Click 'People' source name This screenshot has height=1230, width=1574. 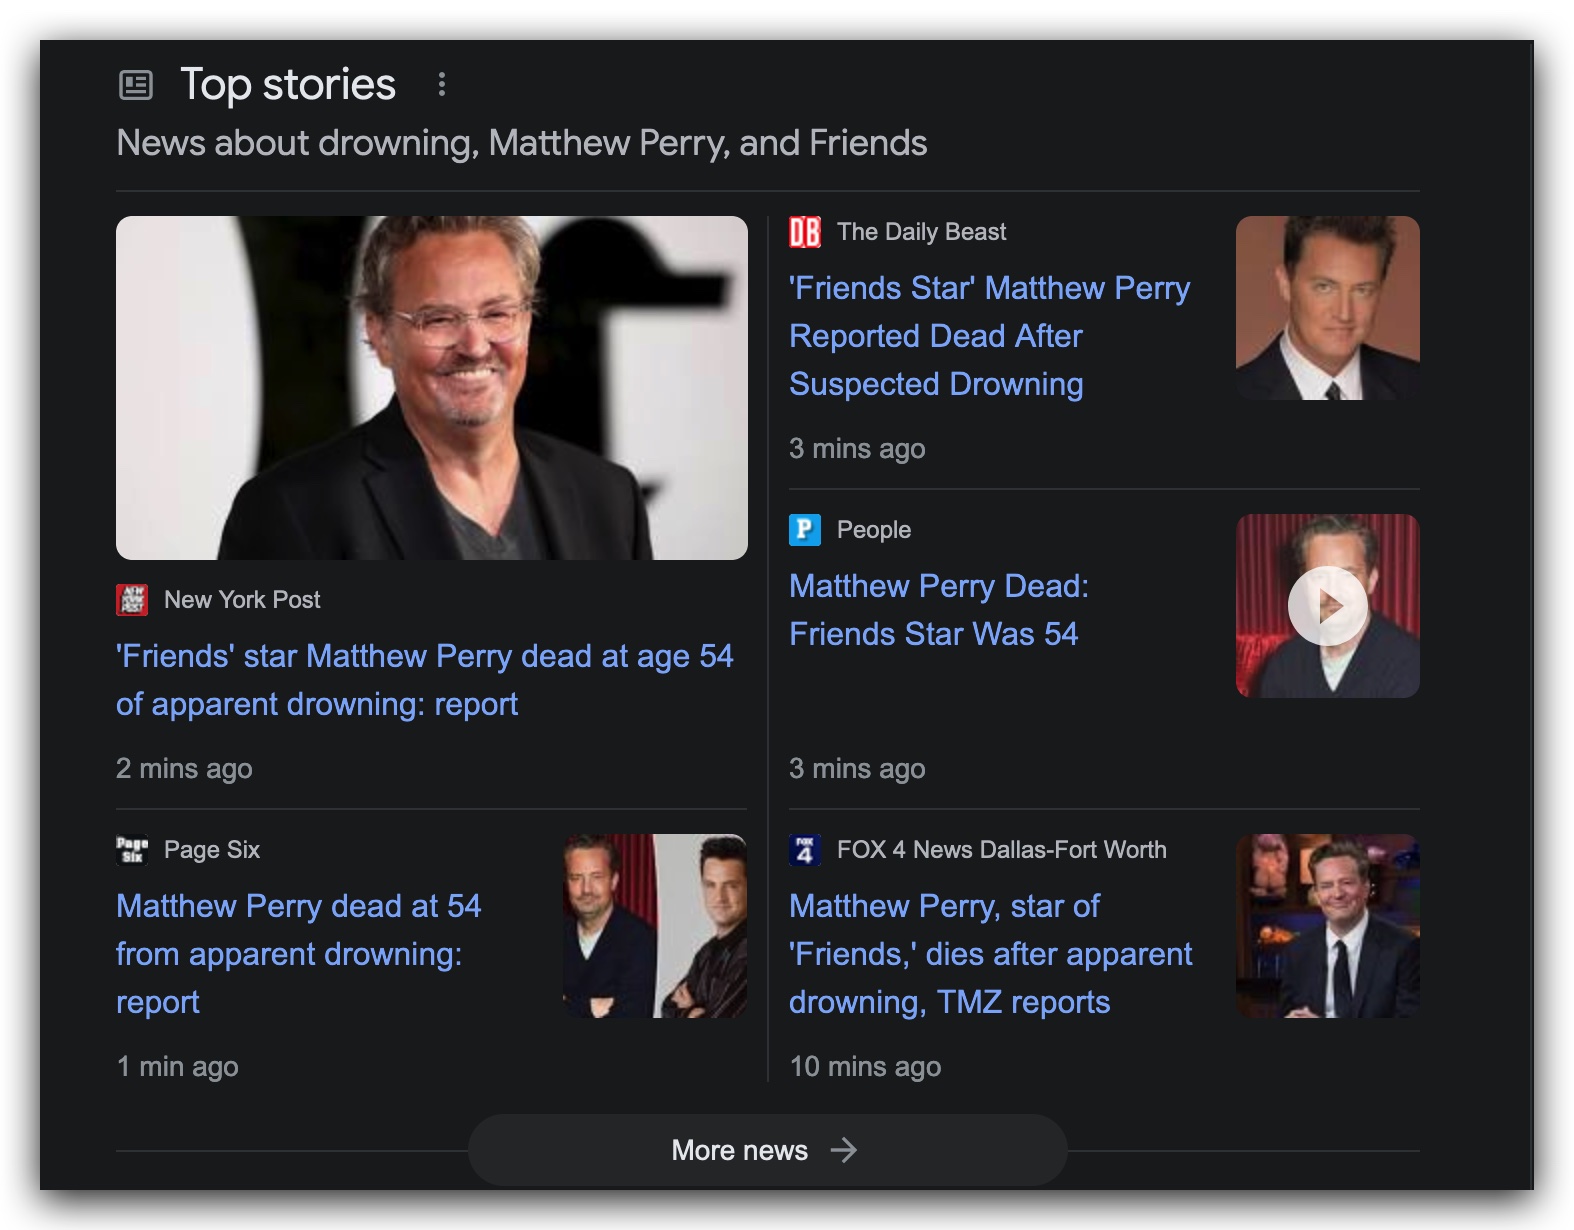pos(874,530)
